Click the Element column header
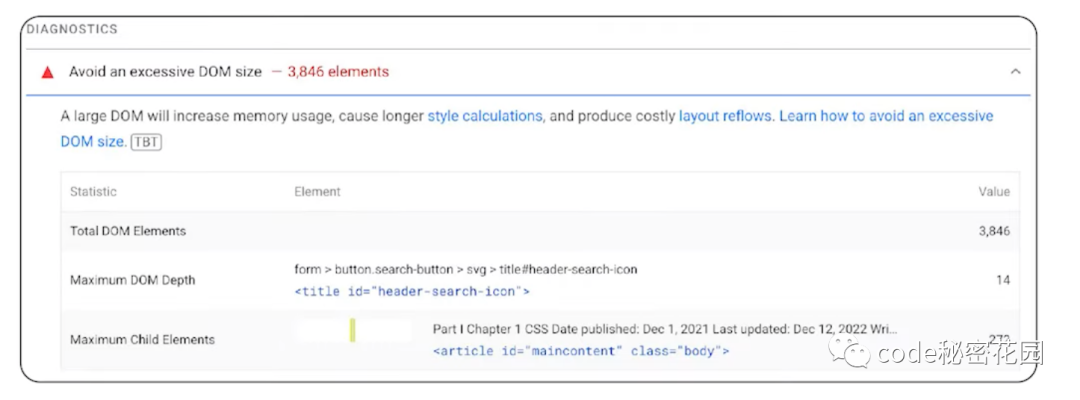 click(317, 191)
